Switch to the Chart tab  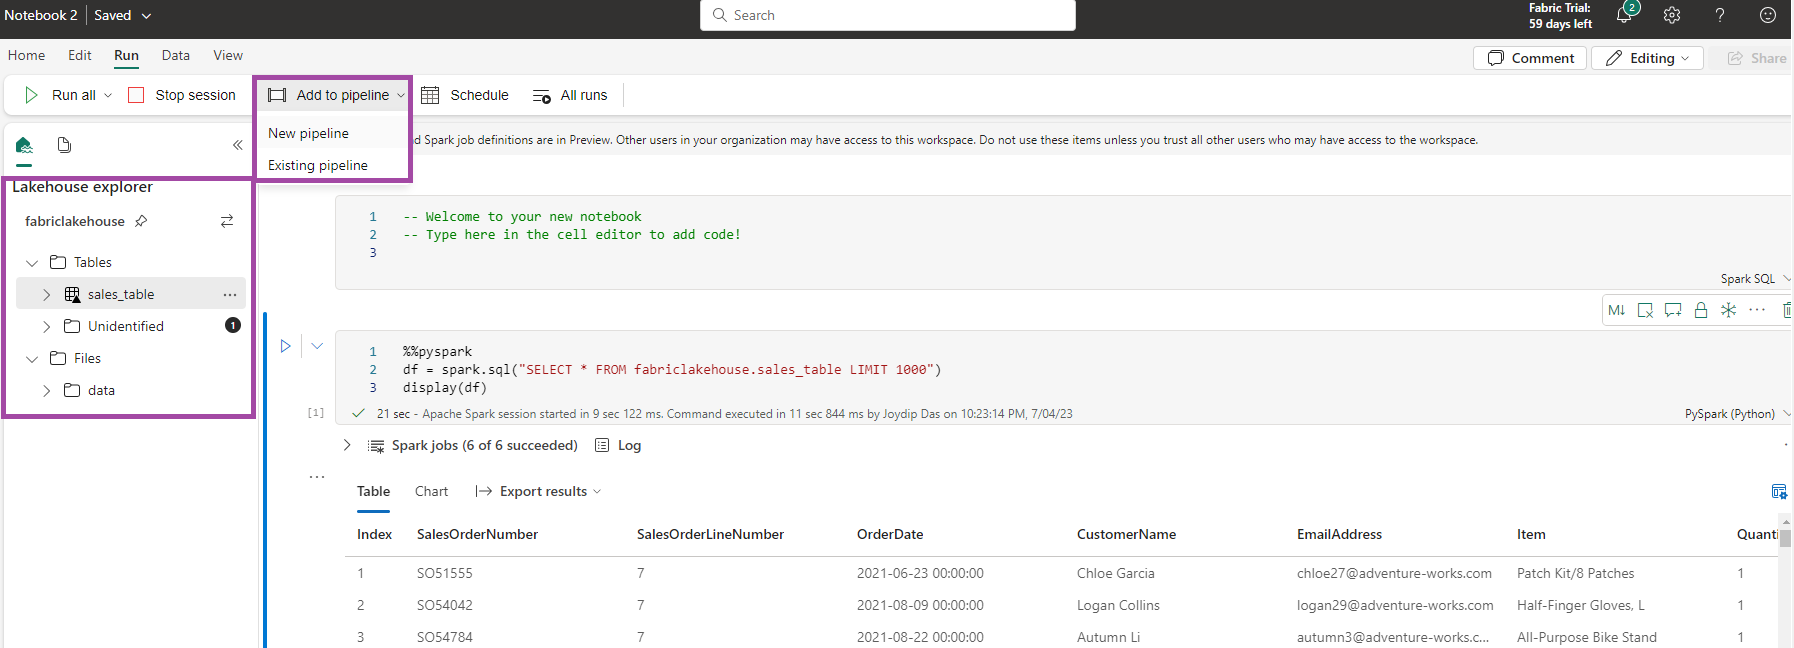click(431, 491)
